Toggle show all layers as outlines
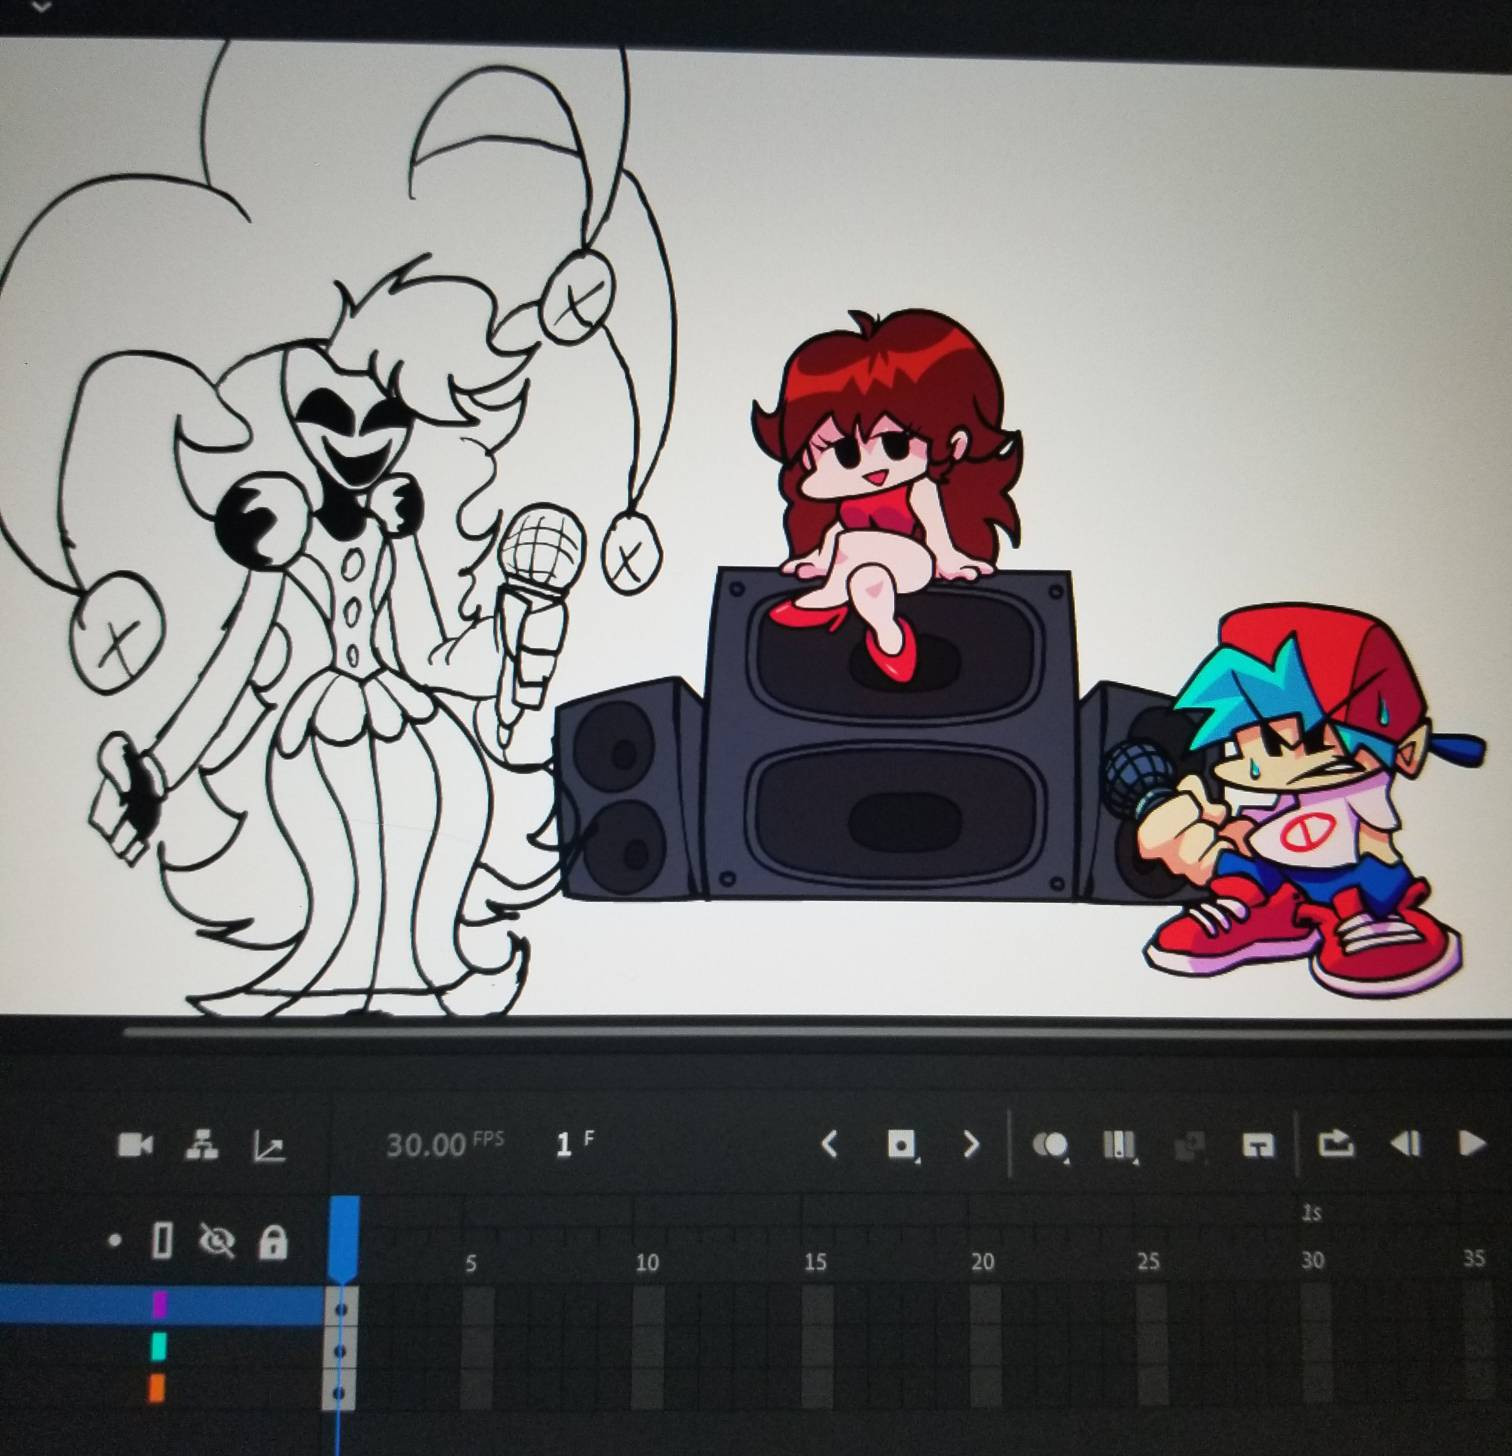 162,1241
